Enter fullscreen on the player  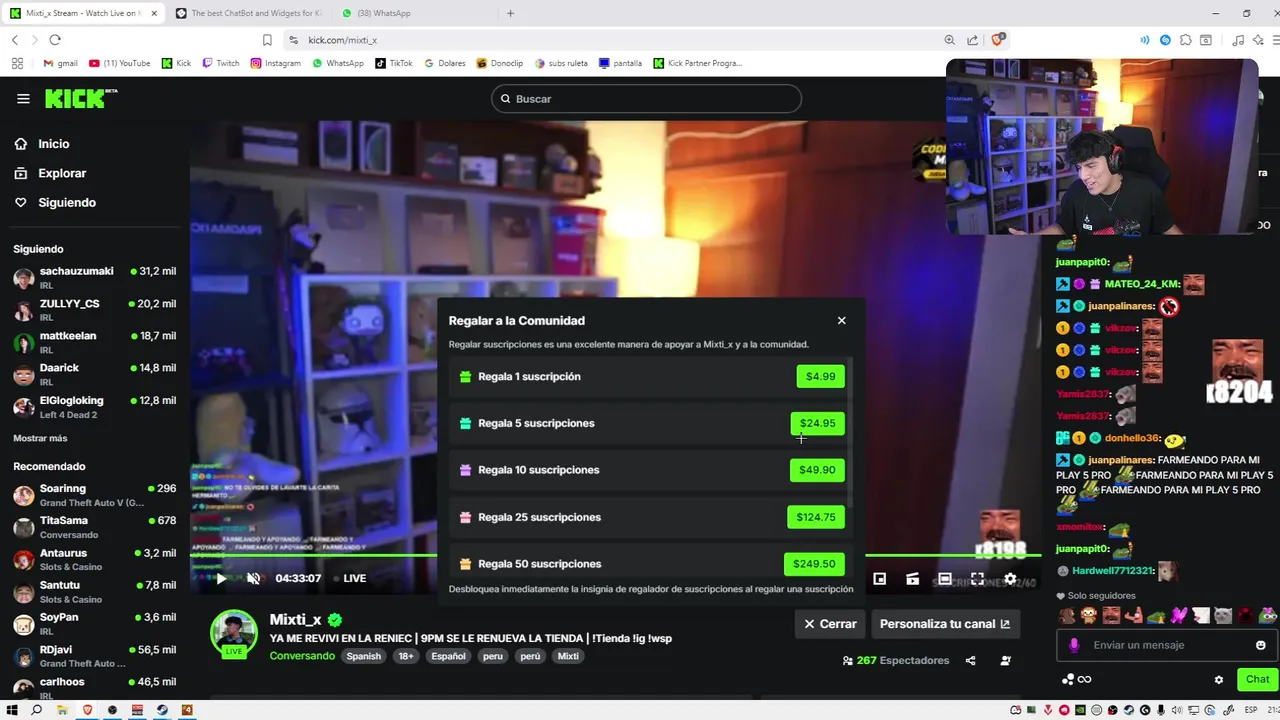pyautogui.click(x=977, y=578)
